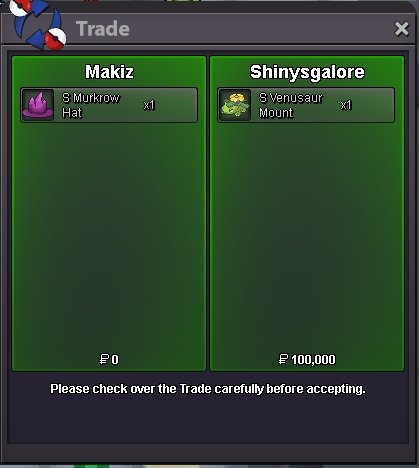The width and height of the screenshot is (419, 468).
Task: Click the S Venusaur Mount item label
Action: tap(291, 105)
